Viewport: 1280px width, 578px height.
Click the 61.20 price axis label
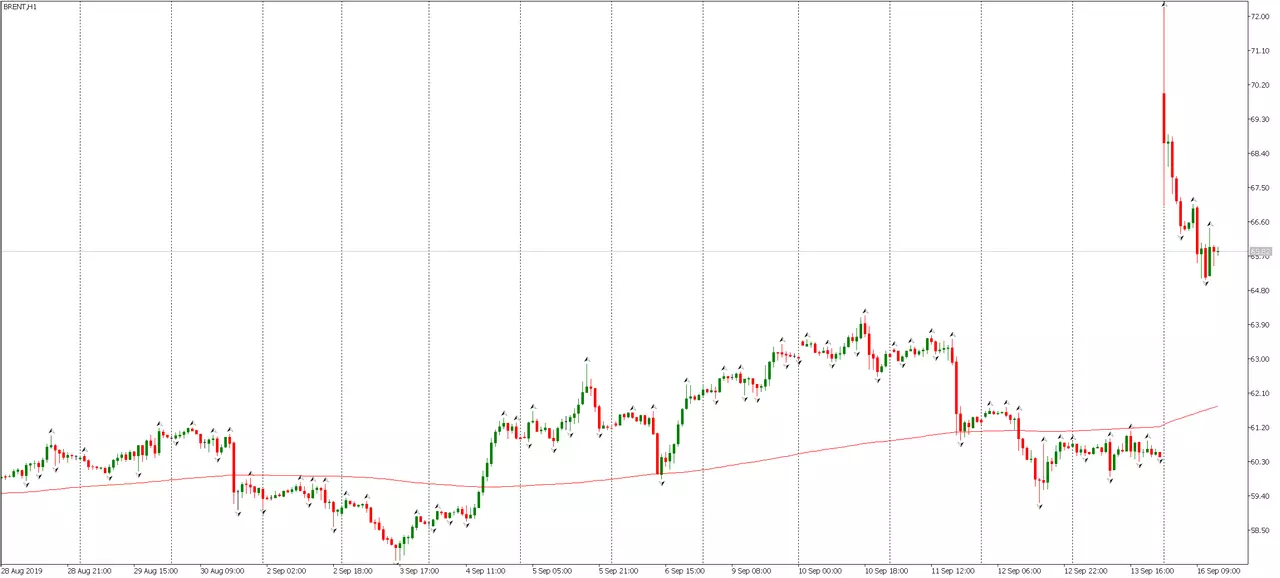pos(1260,428)
